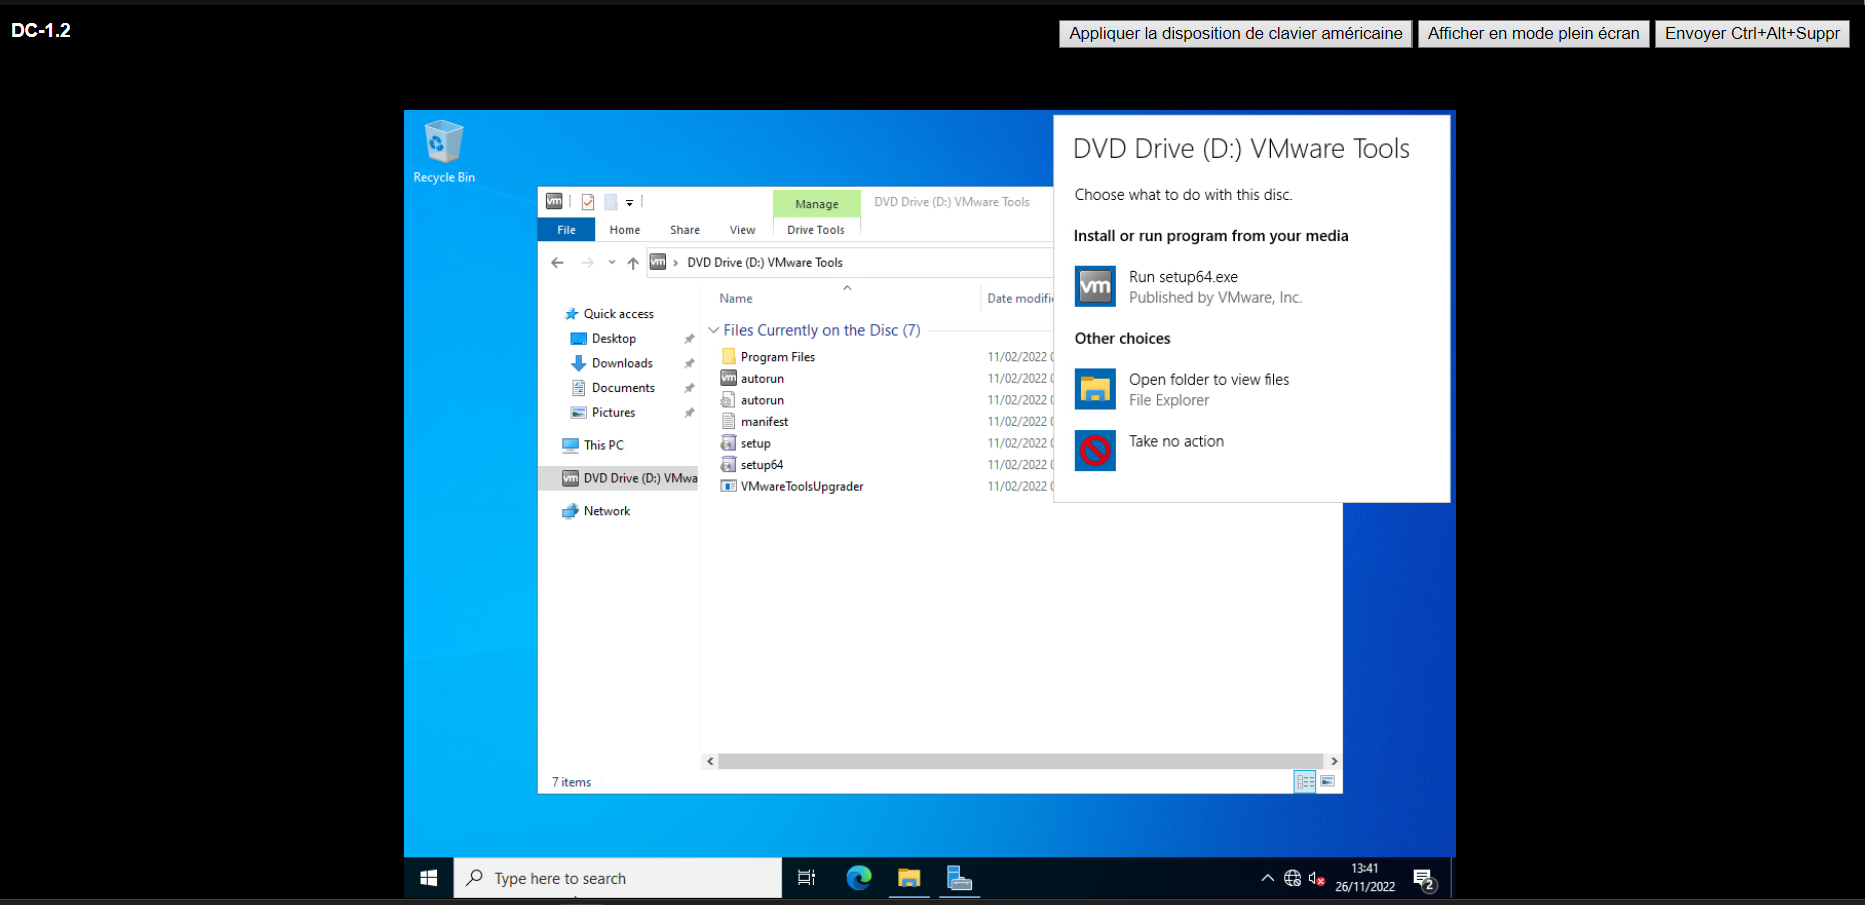Switch to Large icons view in status bar
This screenshot has width=1865, height=905.
click(x=1328, y=782)
